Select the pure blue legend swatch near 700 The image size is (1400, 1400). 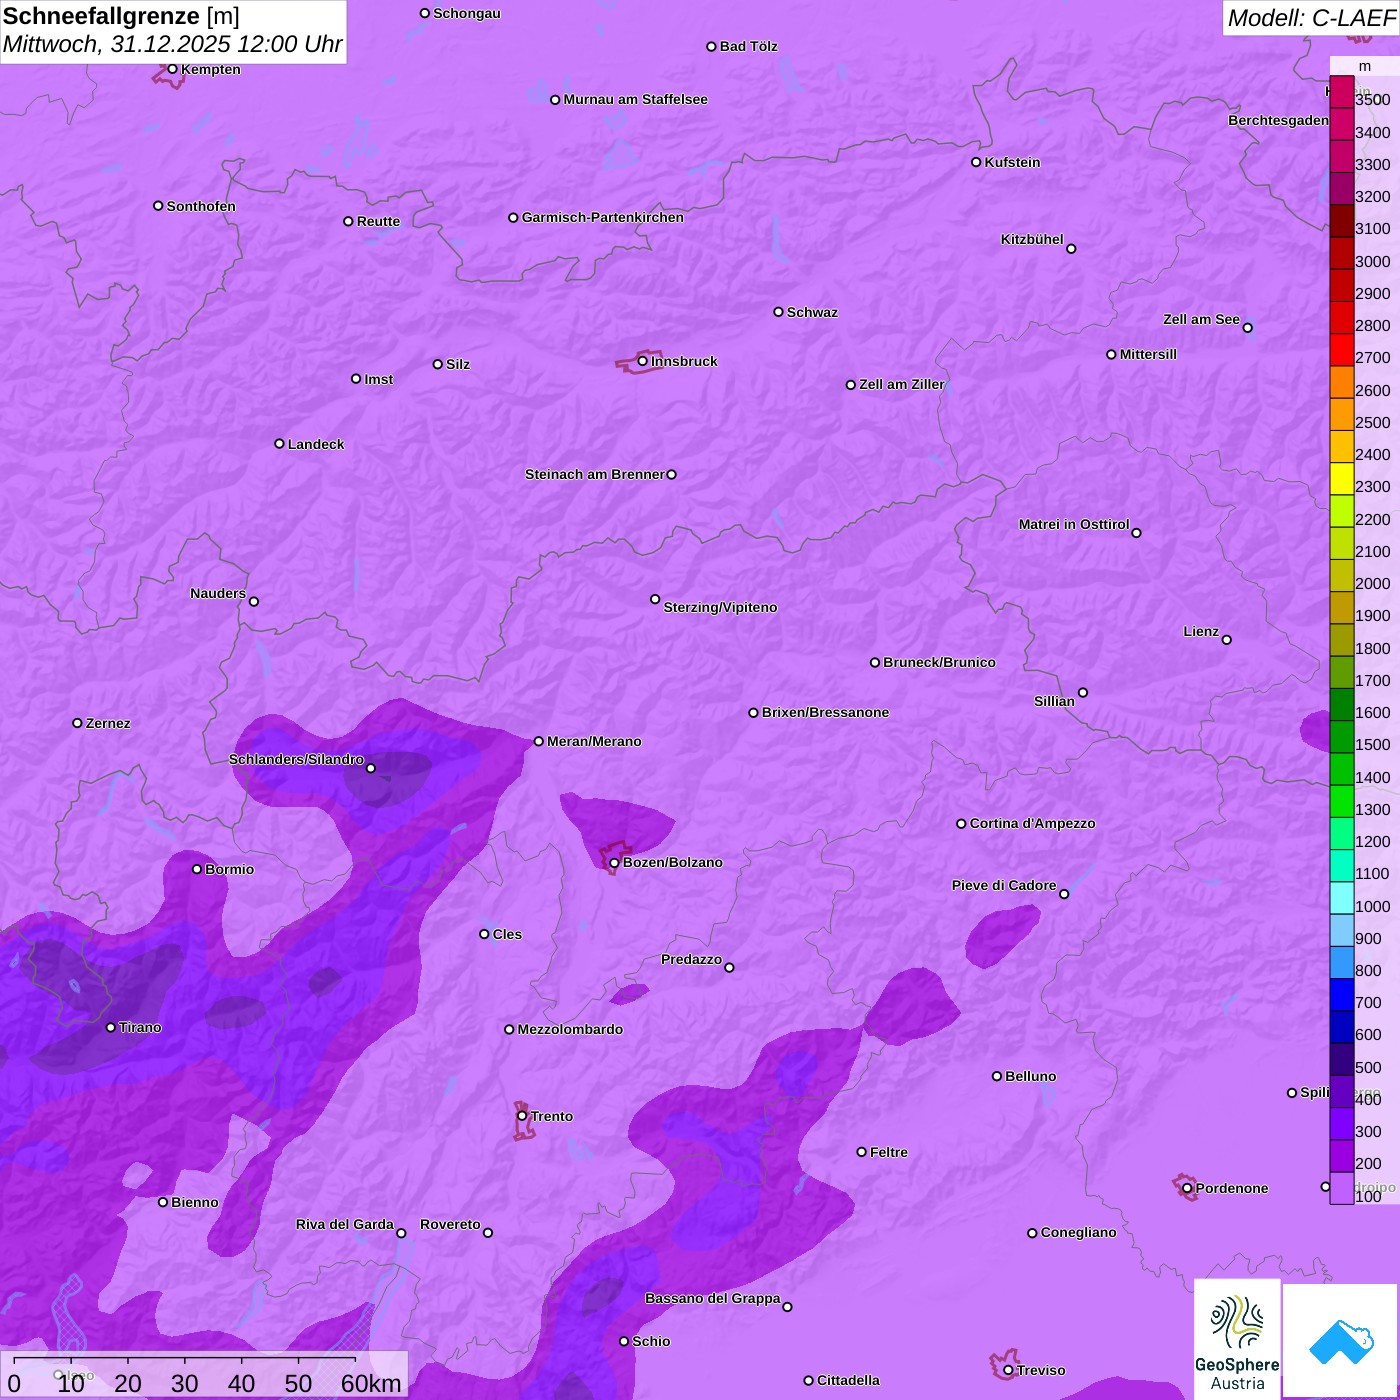tap(1342, 994)
